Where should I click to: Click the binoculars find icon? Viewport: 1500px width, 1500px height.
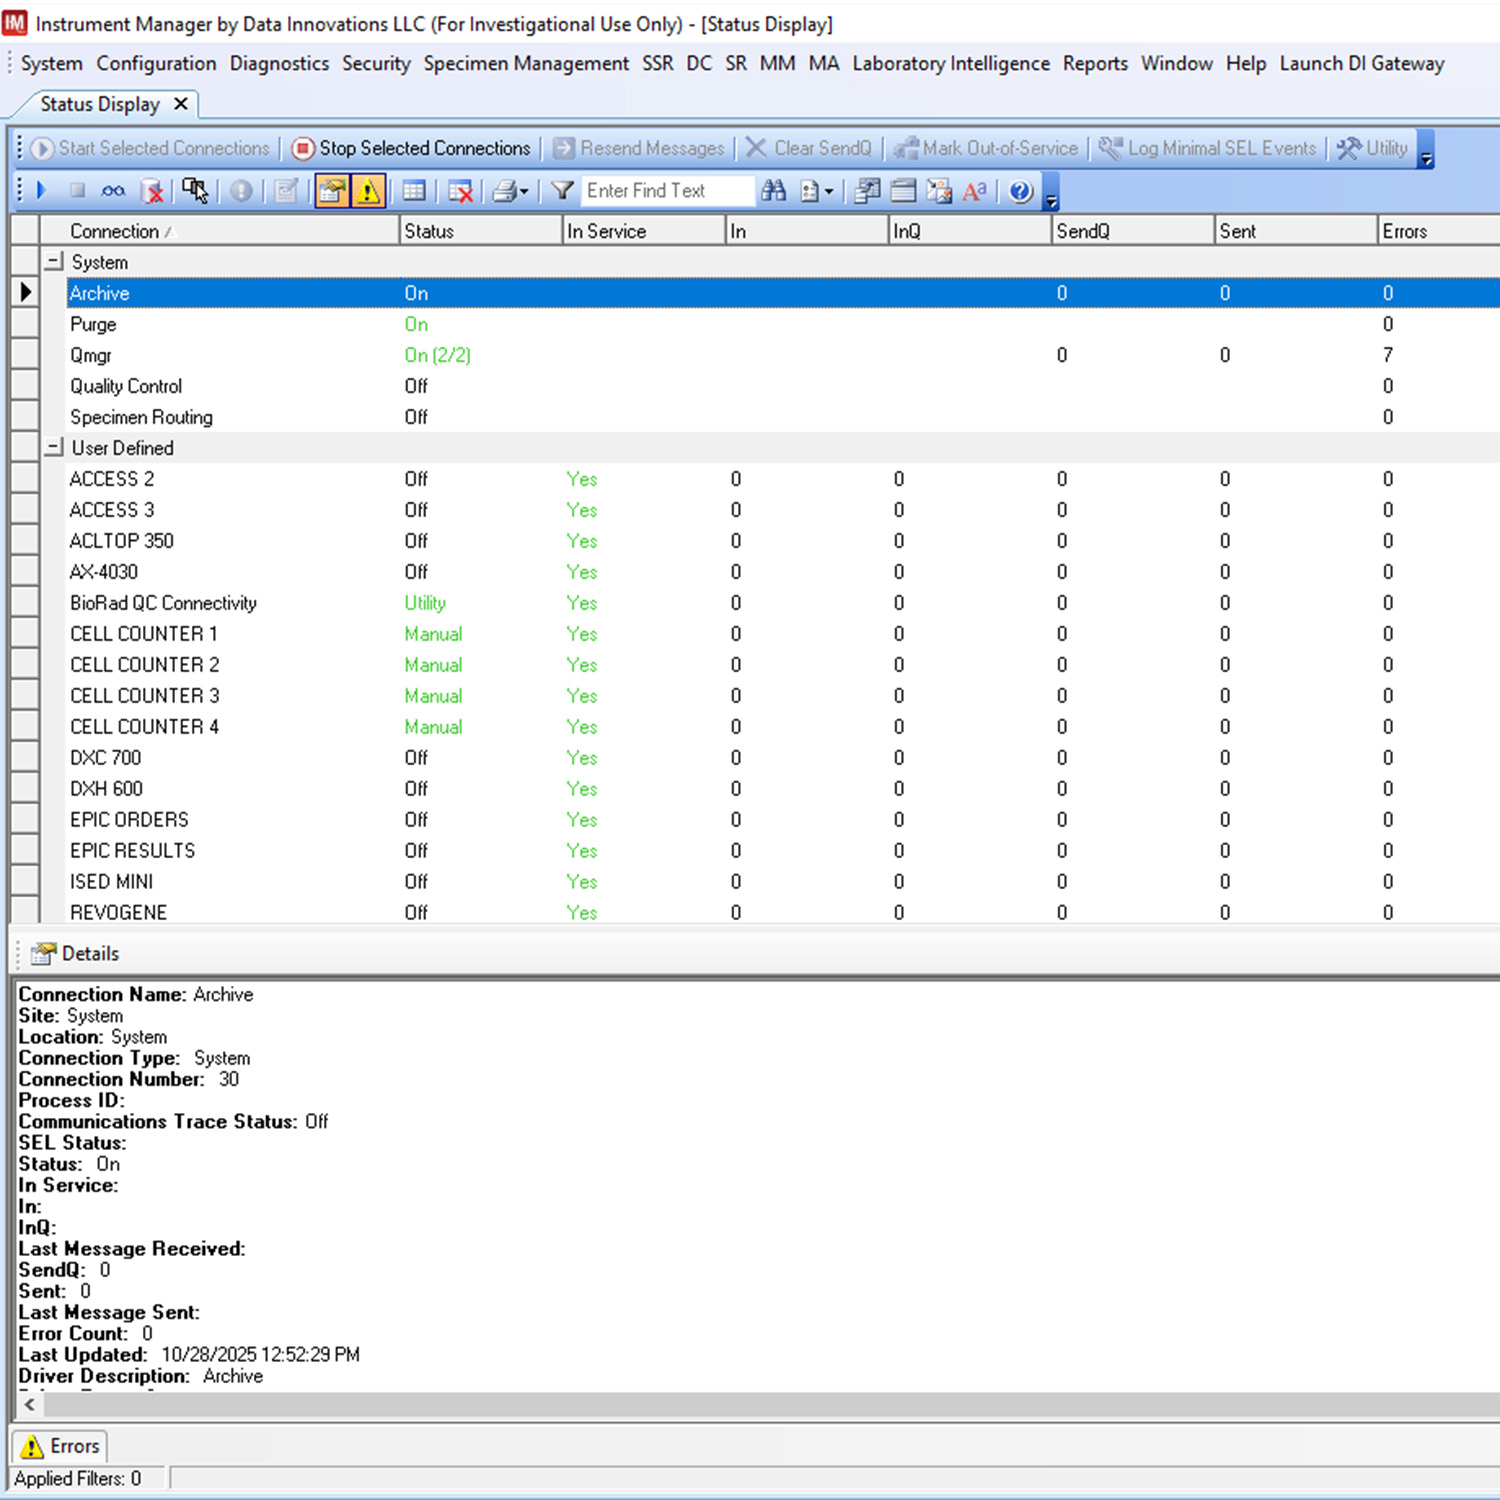773,190
